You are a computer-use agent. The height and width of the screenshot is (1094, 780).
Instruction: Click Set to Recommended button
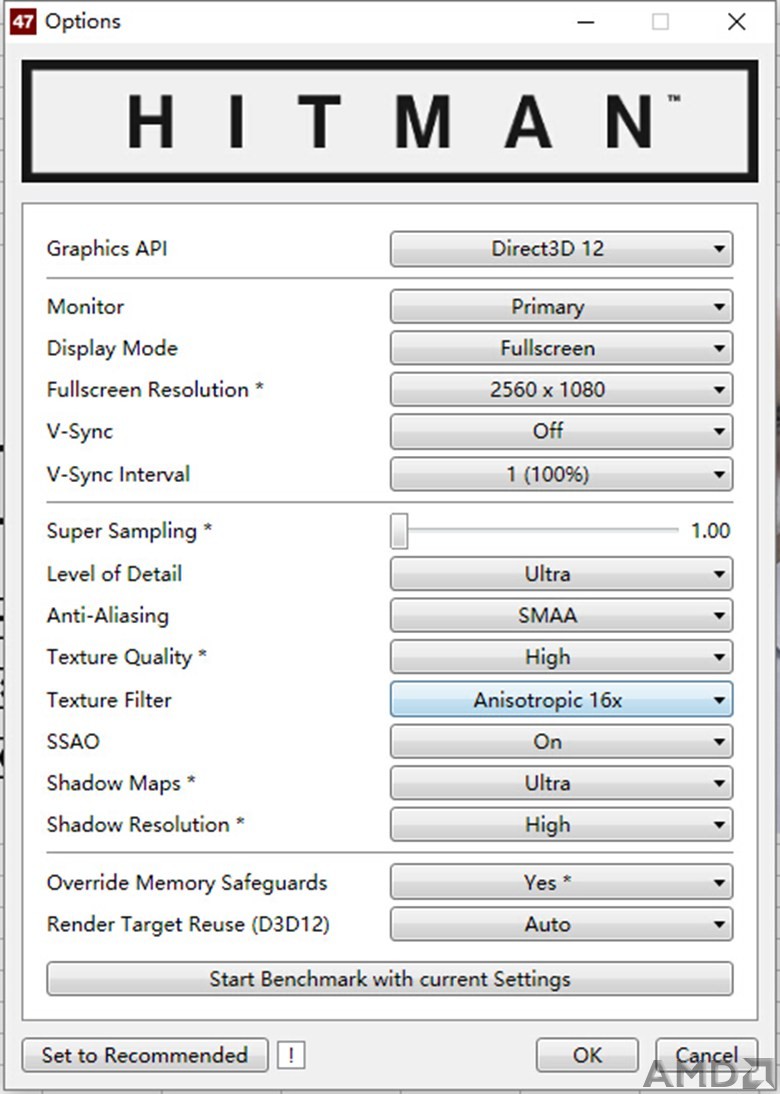coord(145,1055)
